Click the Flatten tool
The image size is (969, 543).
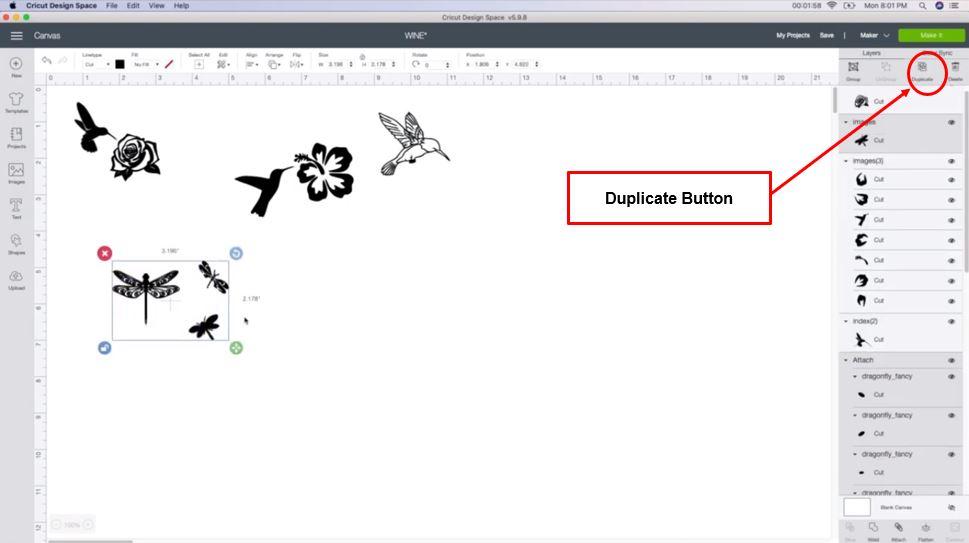pos(926,528)
